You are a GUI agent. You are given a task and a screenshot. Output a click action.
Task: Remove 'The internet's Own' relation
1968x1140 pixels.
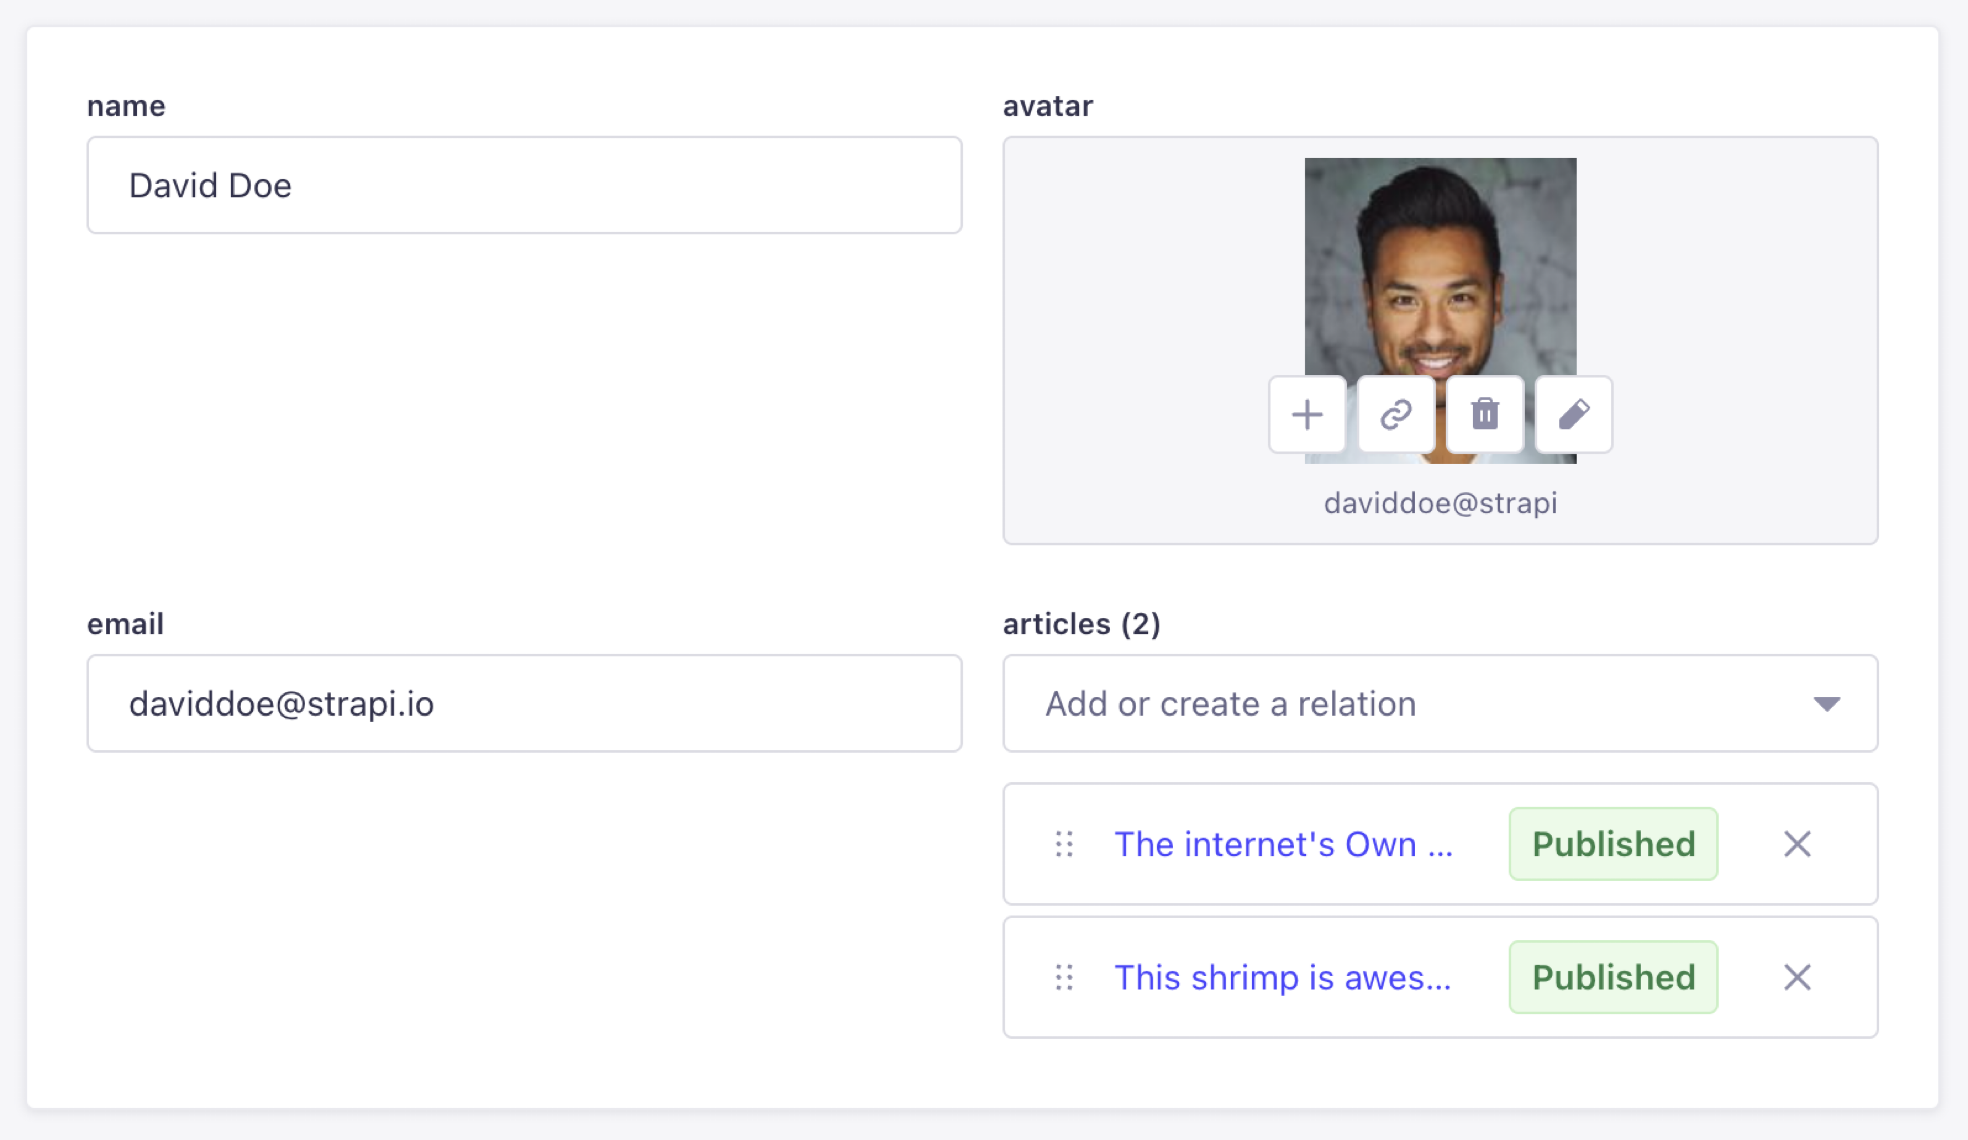pos(1797,844)
